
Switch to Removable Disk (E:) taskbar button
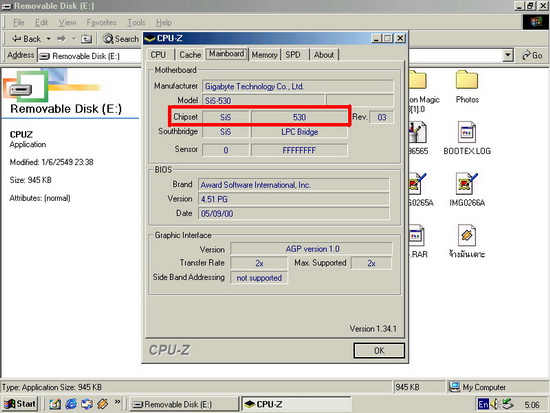tap(185, 404)
